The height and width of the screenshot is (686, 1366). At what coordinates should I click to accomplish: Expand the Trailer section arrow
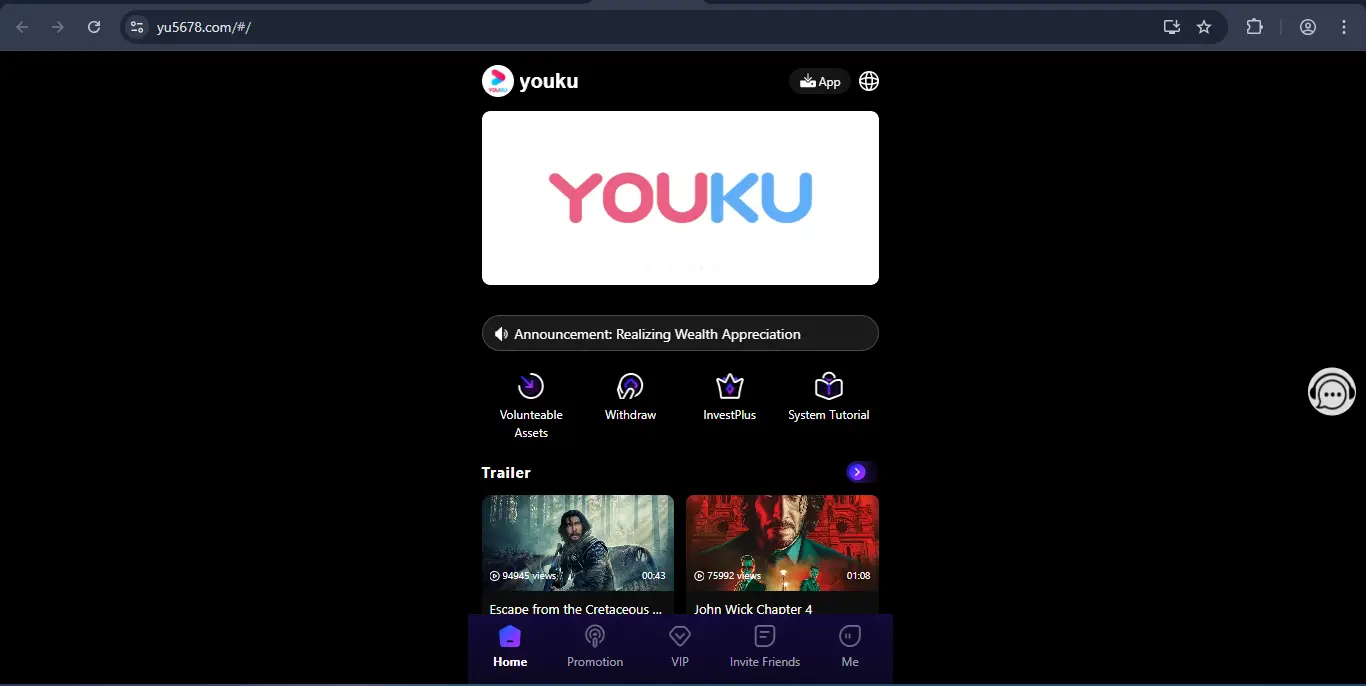coord(857,472)
